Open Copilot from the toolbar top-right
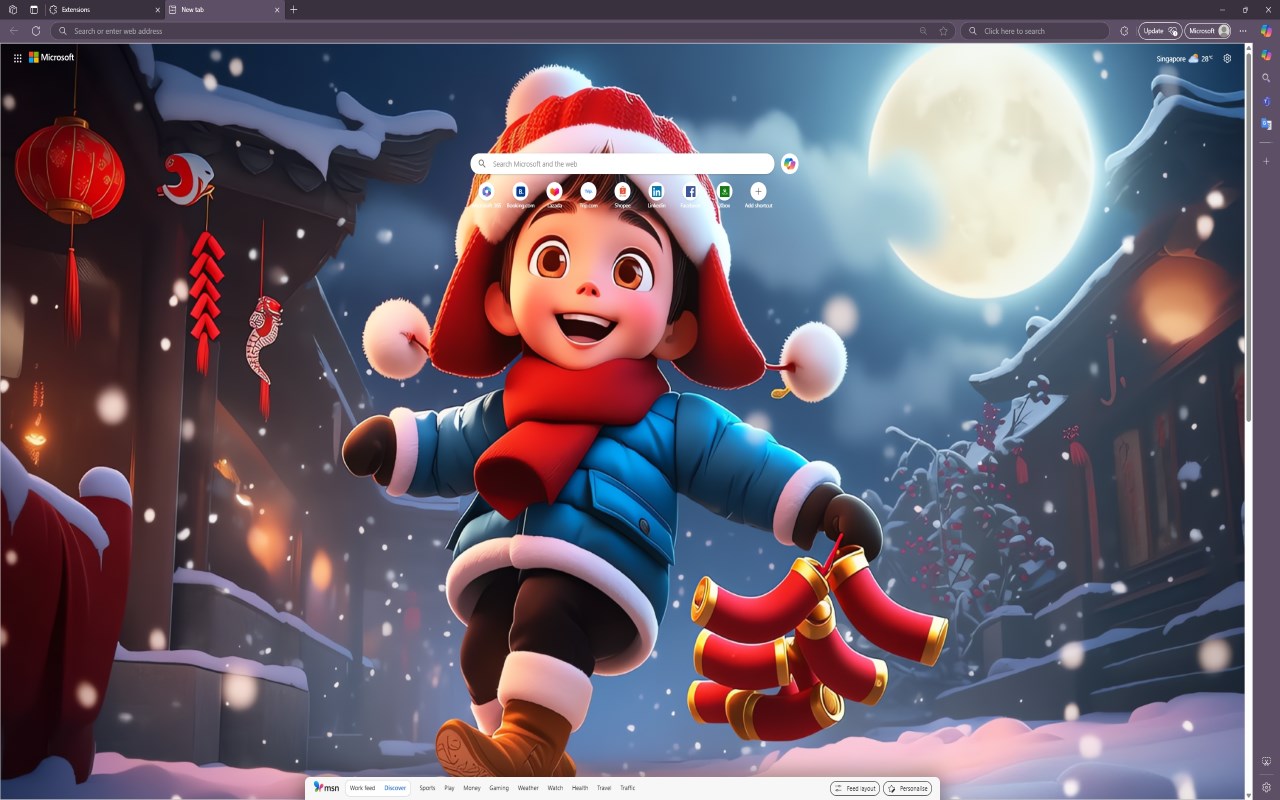 1266,31
